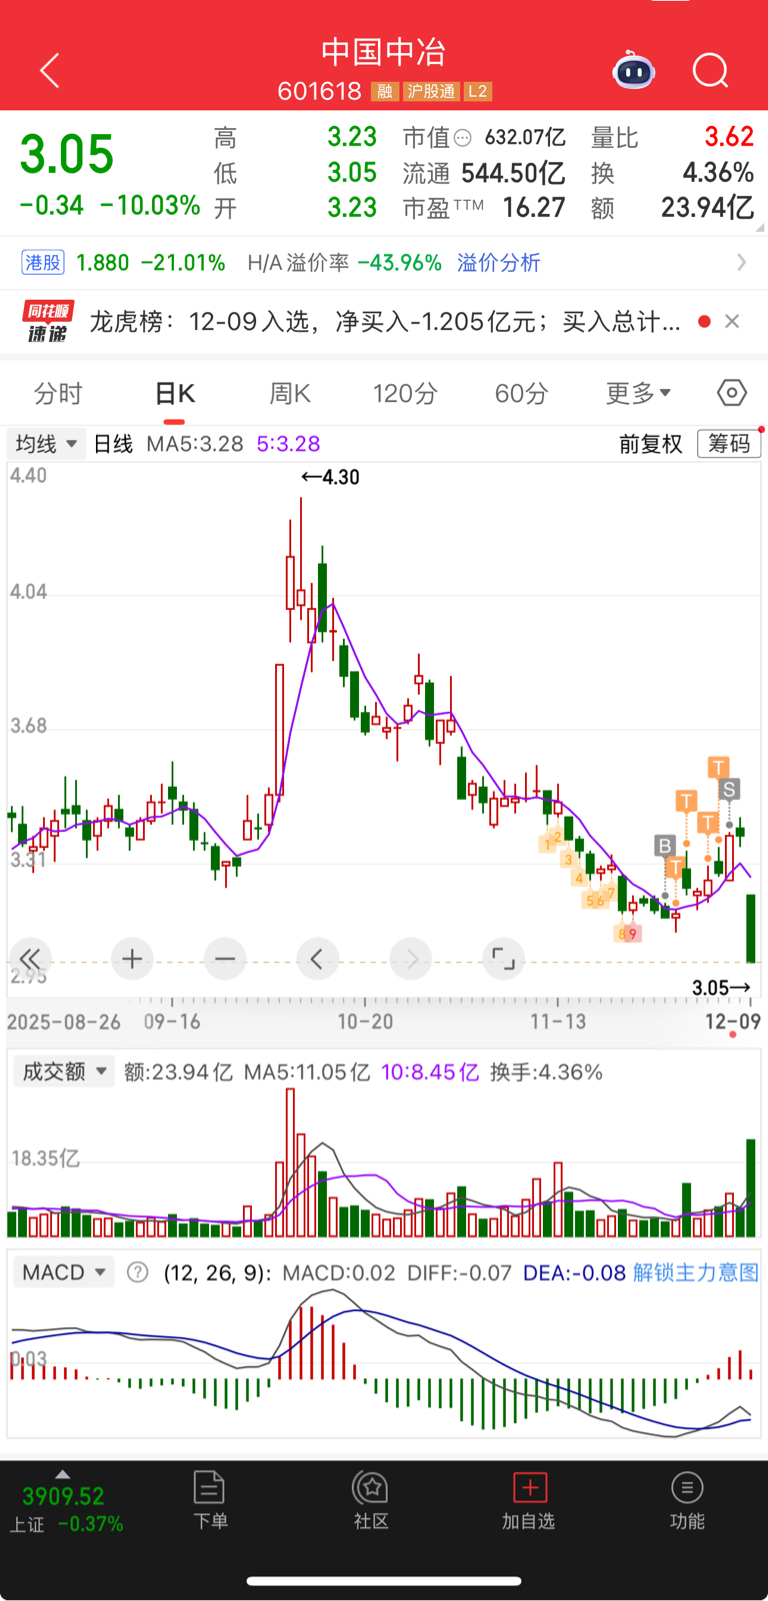Tap the double-left rewind chart button

(x=31, y=960)
